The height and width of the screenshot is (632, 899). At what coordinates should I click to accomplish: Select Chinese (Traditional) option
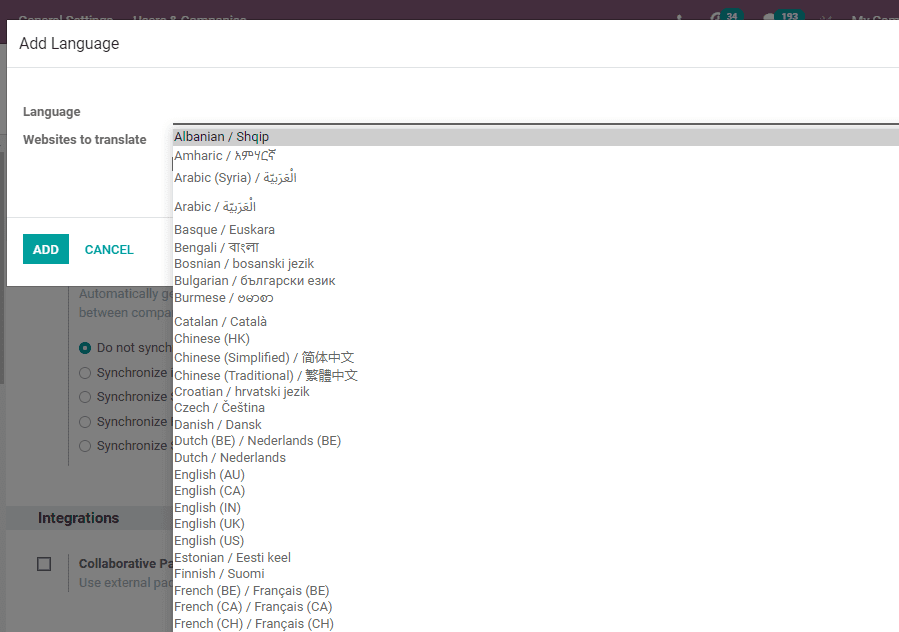(536, 376)
